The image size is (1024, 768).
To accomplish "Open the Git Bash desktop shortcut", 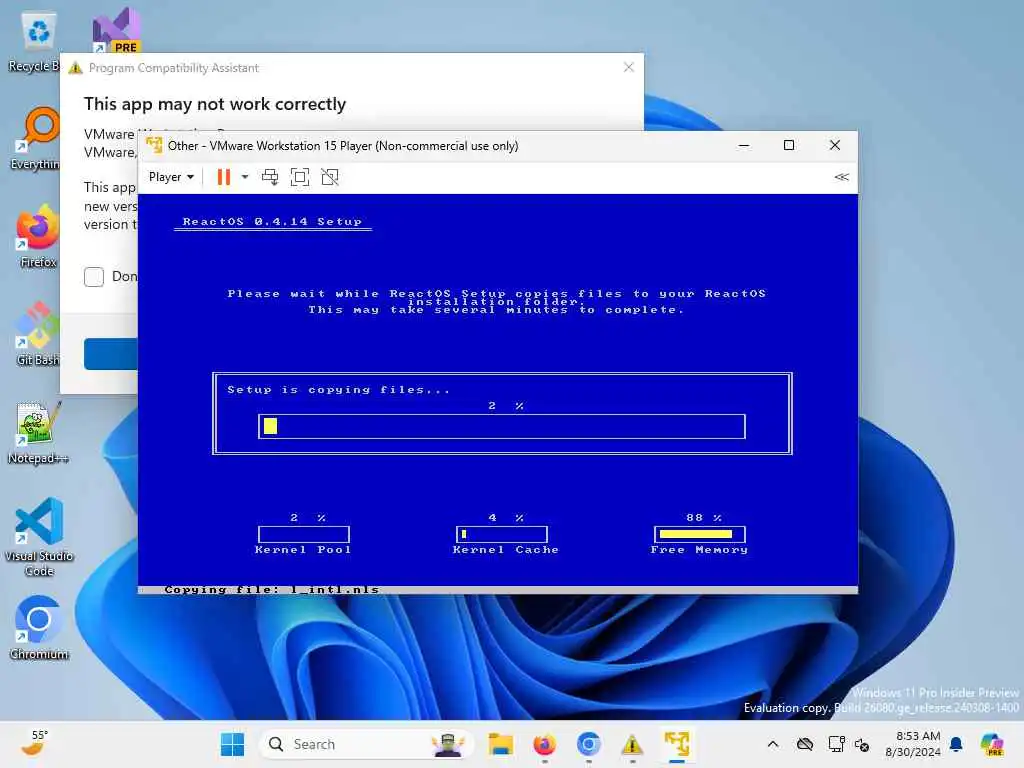I will pos(37,334).
